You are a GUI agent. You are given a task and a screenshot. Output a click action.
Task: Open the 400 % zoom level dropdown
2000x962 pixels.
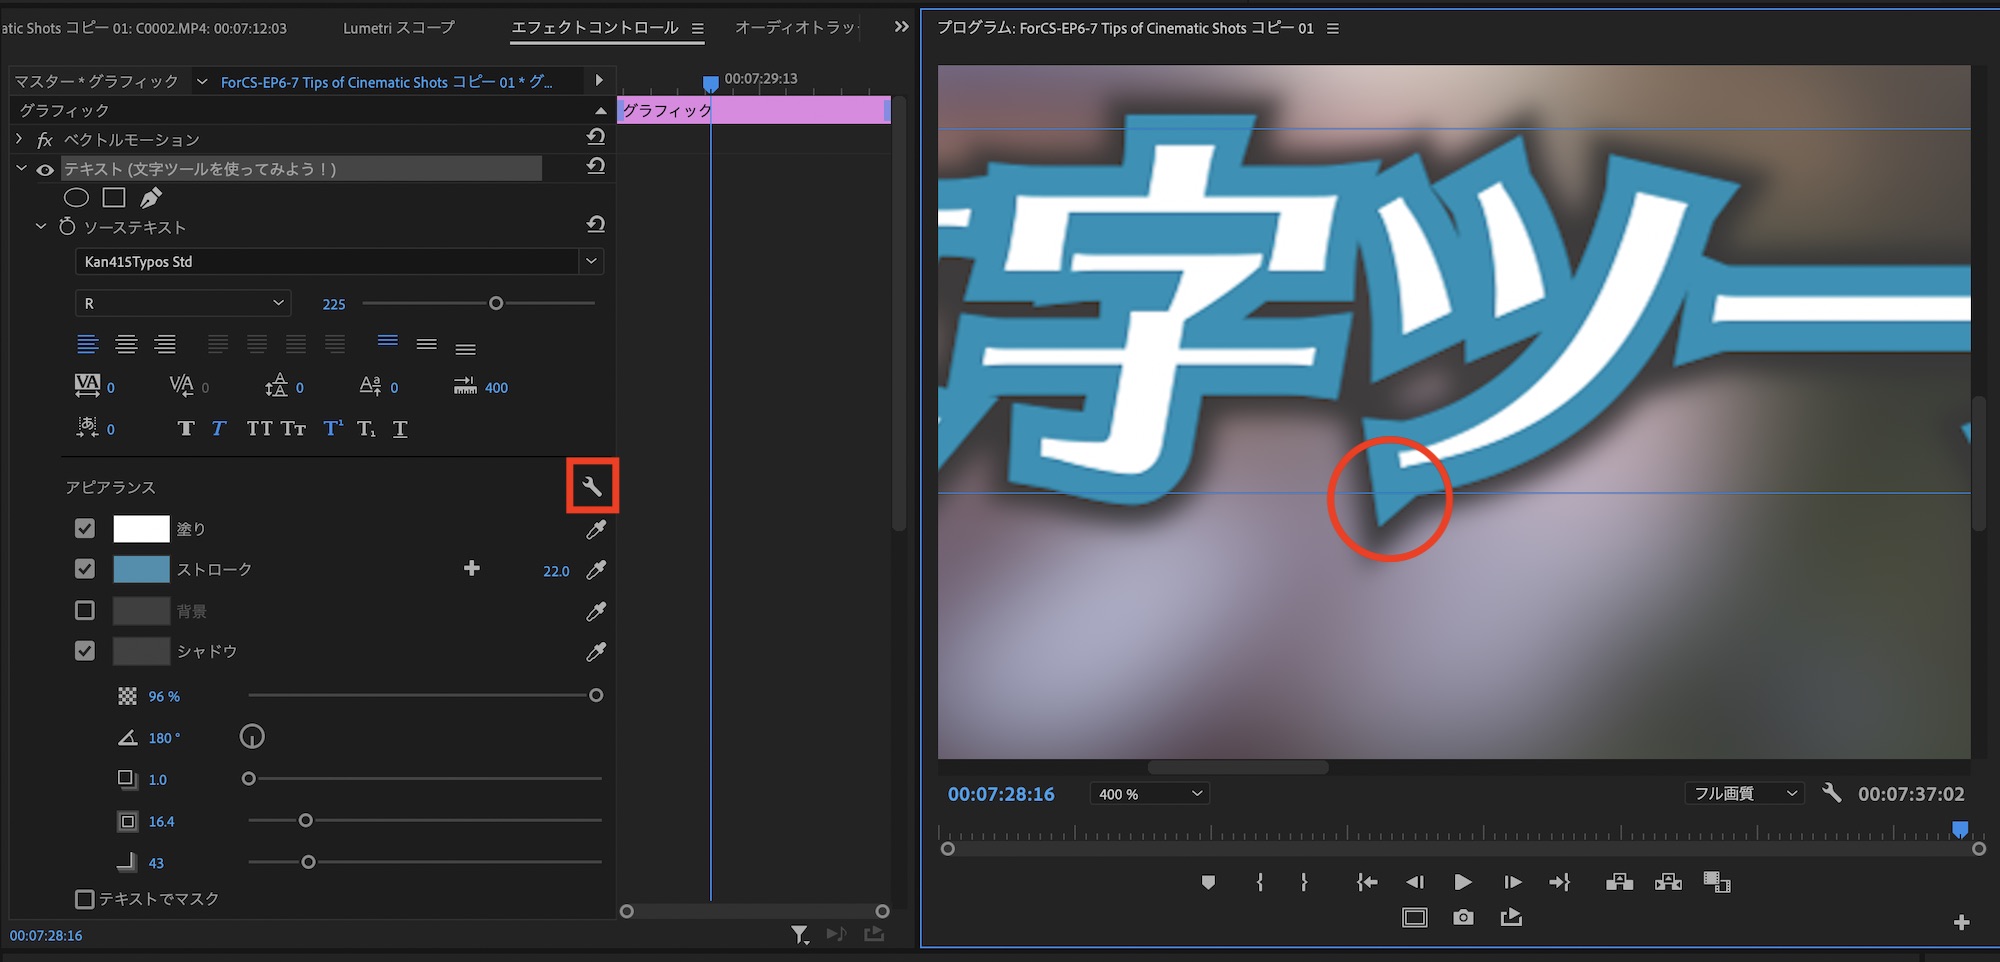(1149, 794)
